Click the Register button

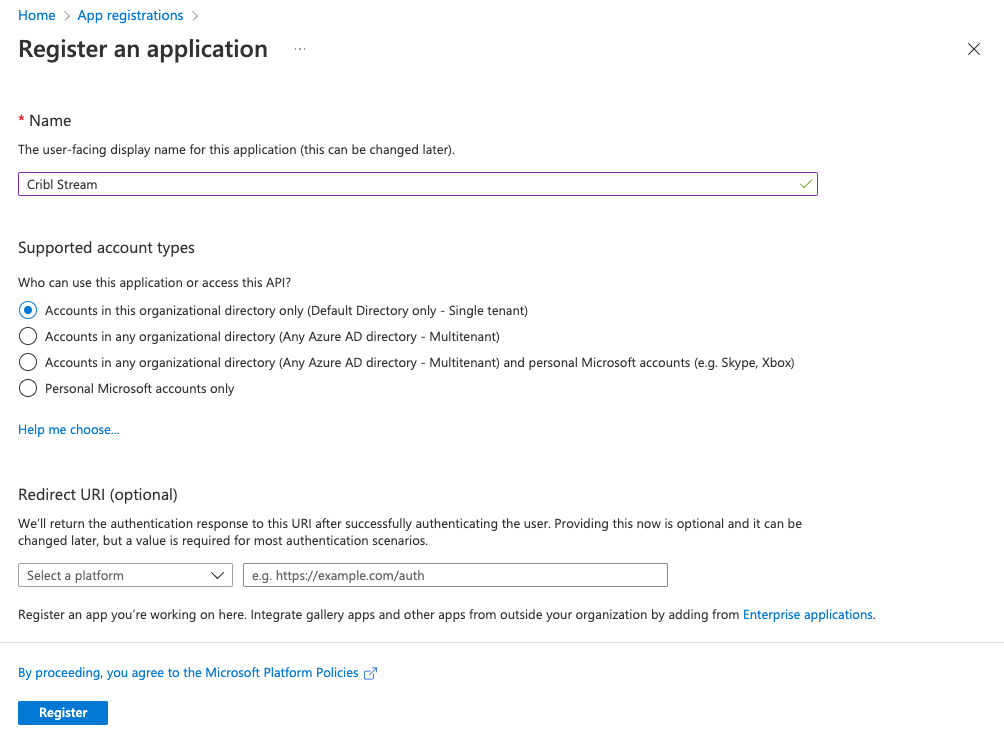click(x=62, y=712)
